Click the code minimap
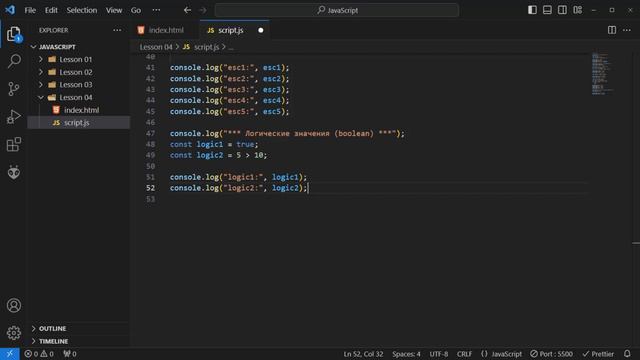This screenshot has height=360, width=640. pyautogui.click(x=602, y=73)
